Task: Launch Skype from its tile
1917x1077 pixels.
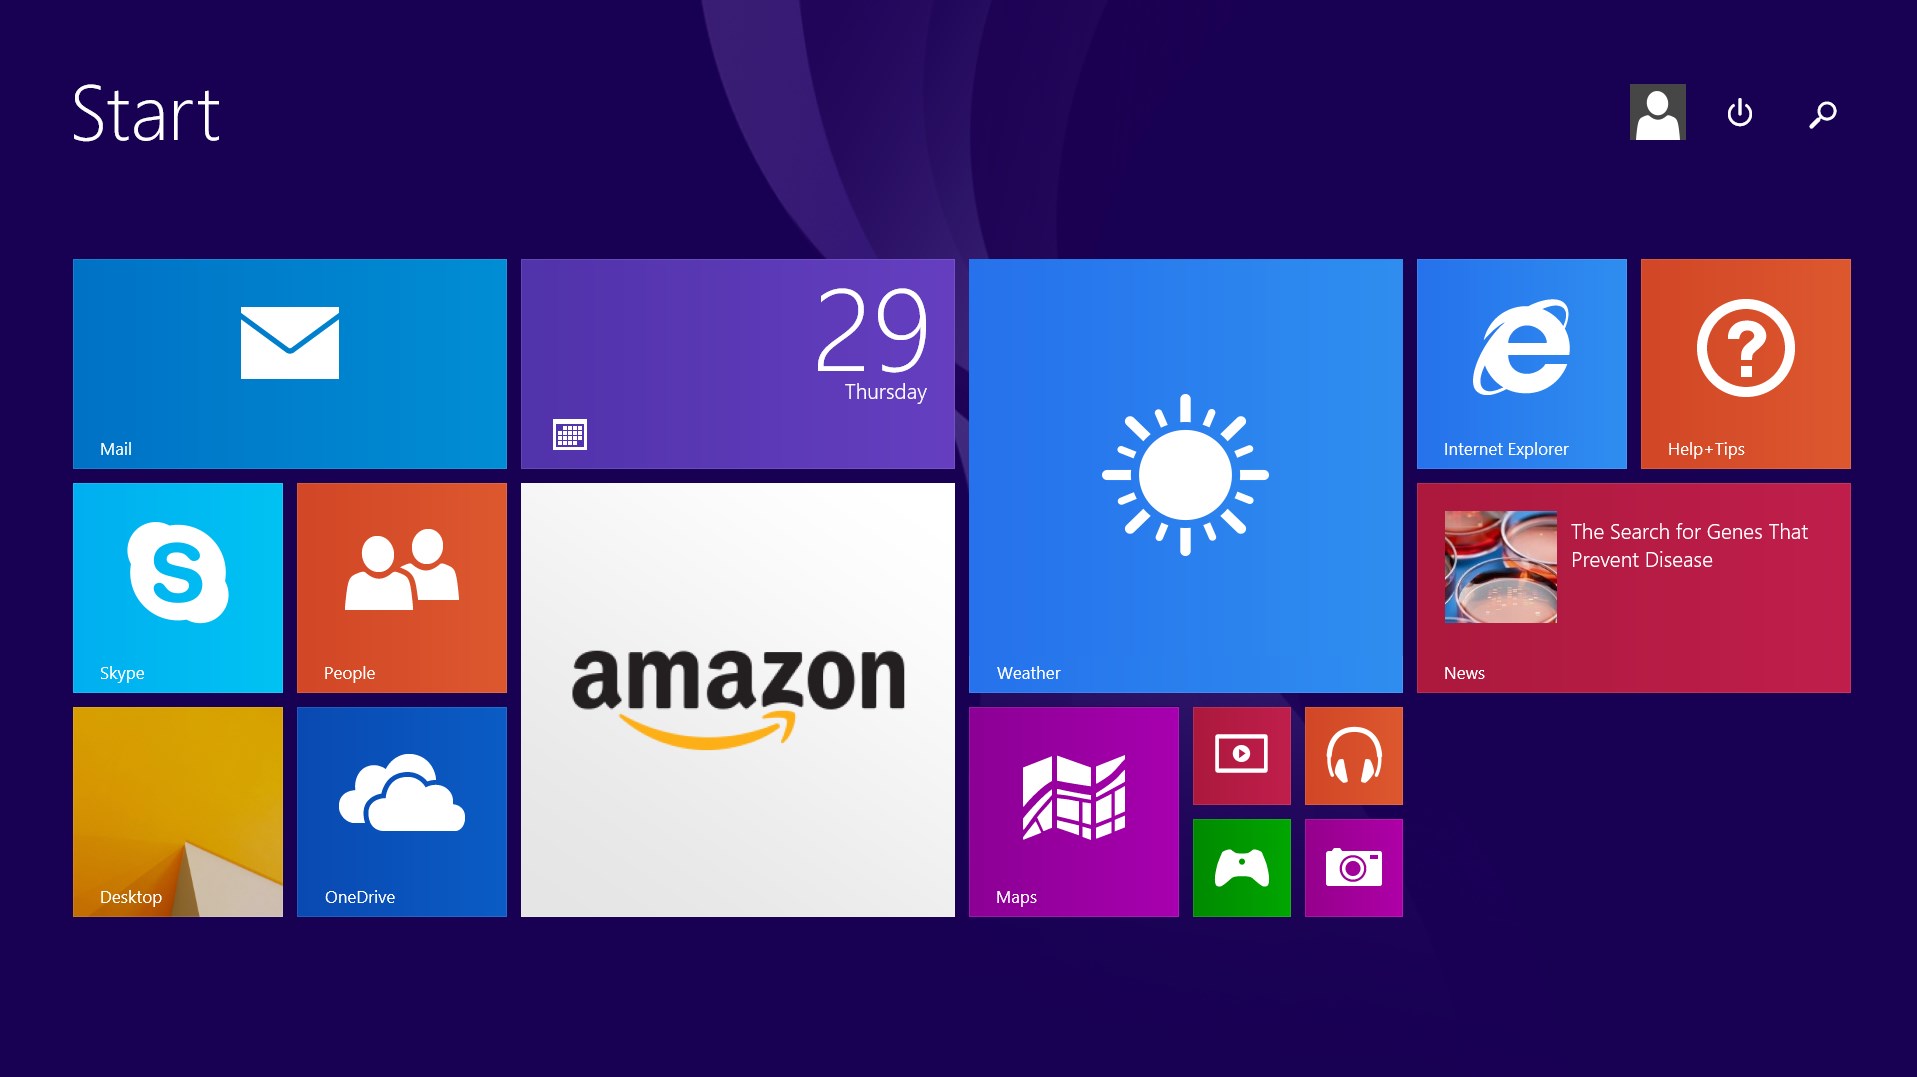Action: [177, 588]
